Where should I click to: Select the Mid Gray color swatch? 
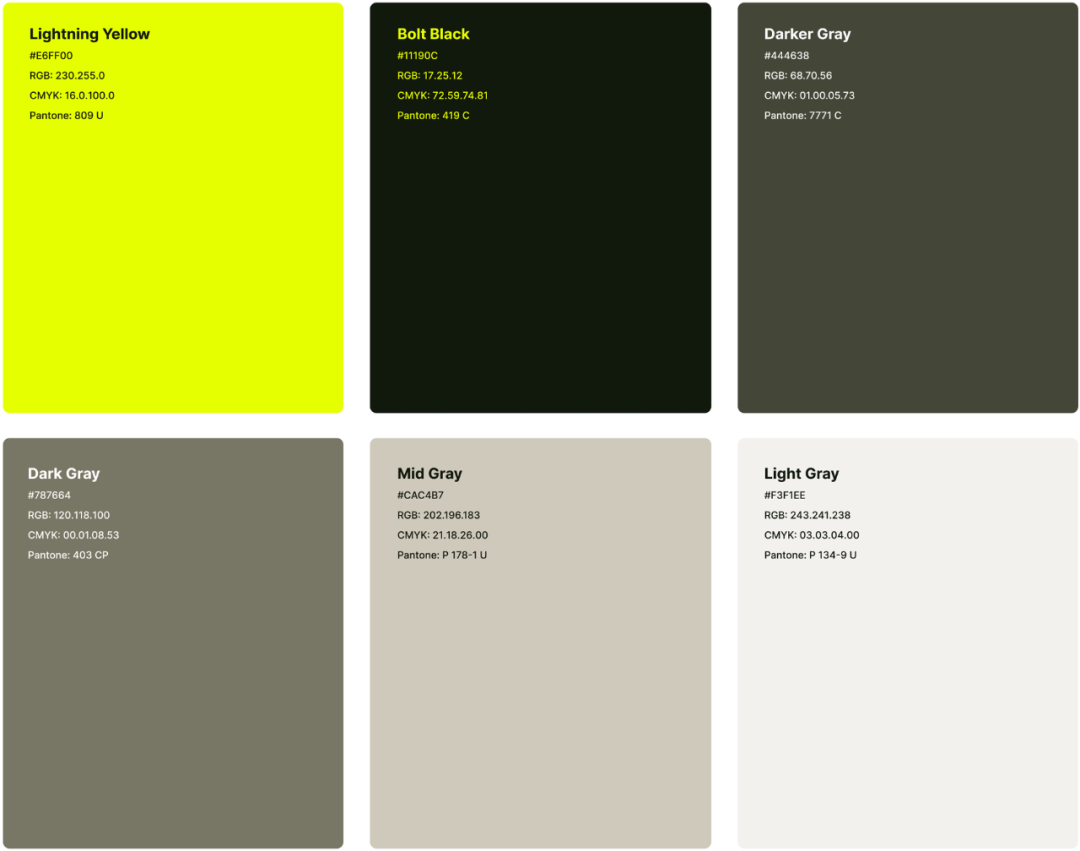coord(540,643)
